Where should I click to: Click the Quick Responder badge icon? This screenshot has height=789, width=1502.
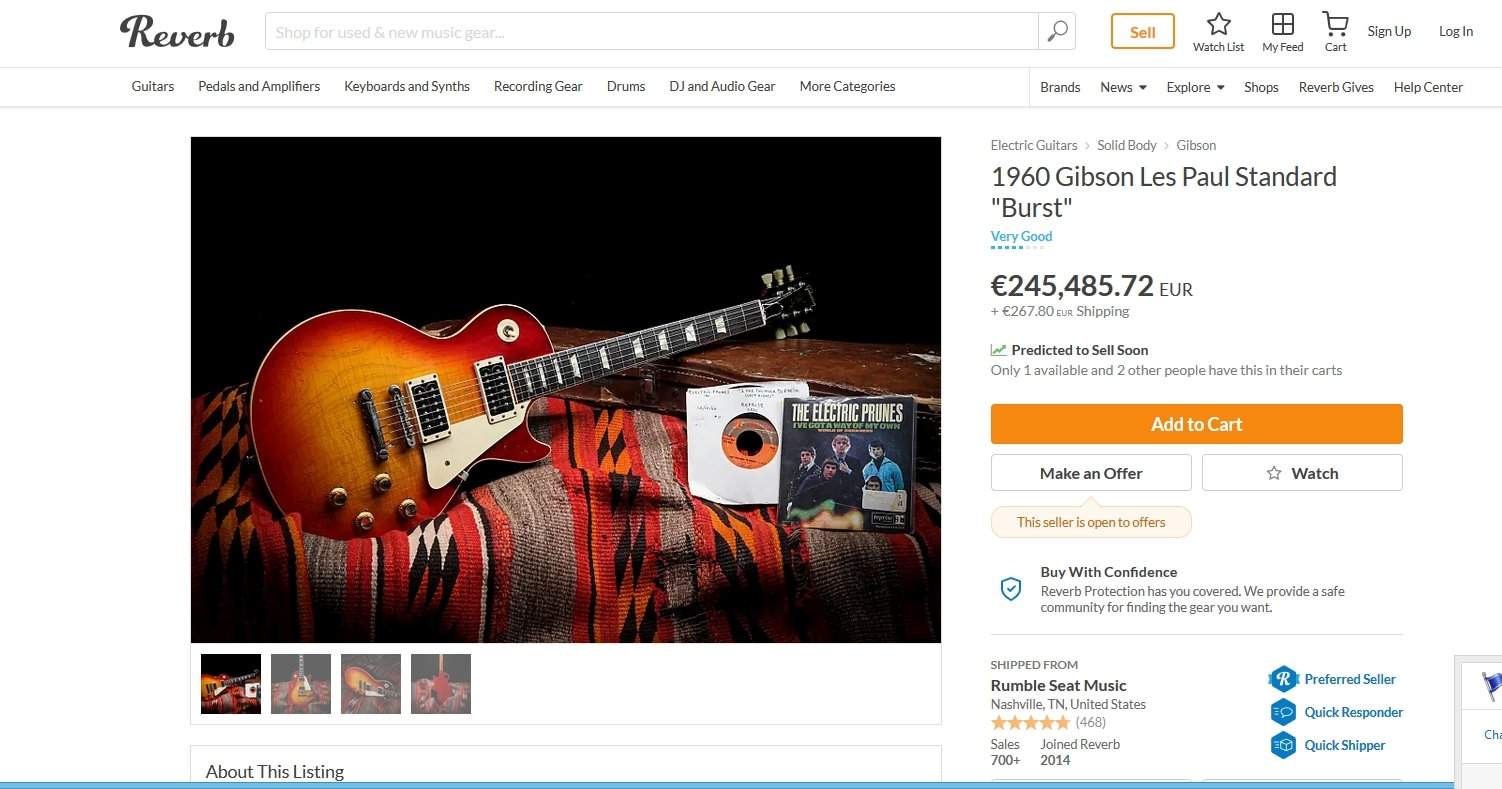coord(1283,712)
